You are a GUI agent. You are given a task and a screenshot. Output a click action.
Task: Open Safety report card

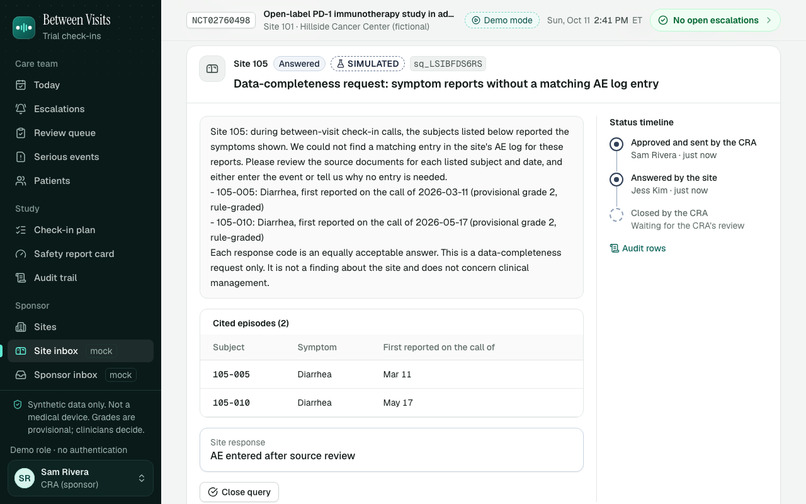coord(81,254)
